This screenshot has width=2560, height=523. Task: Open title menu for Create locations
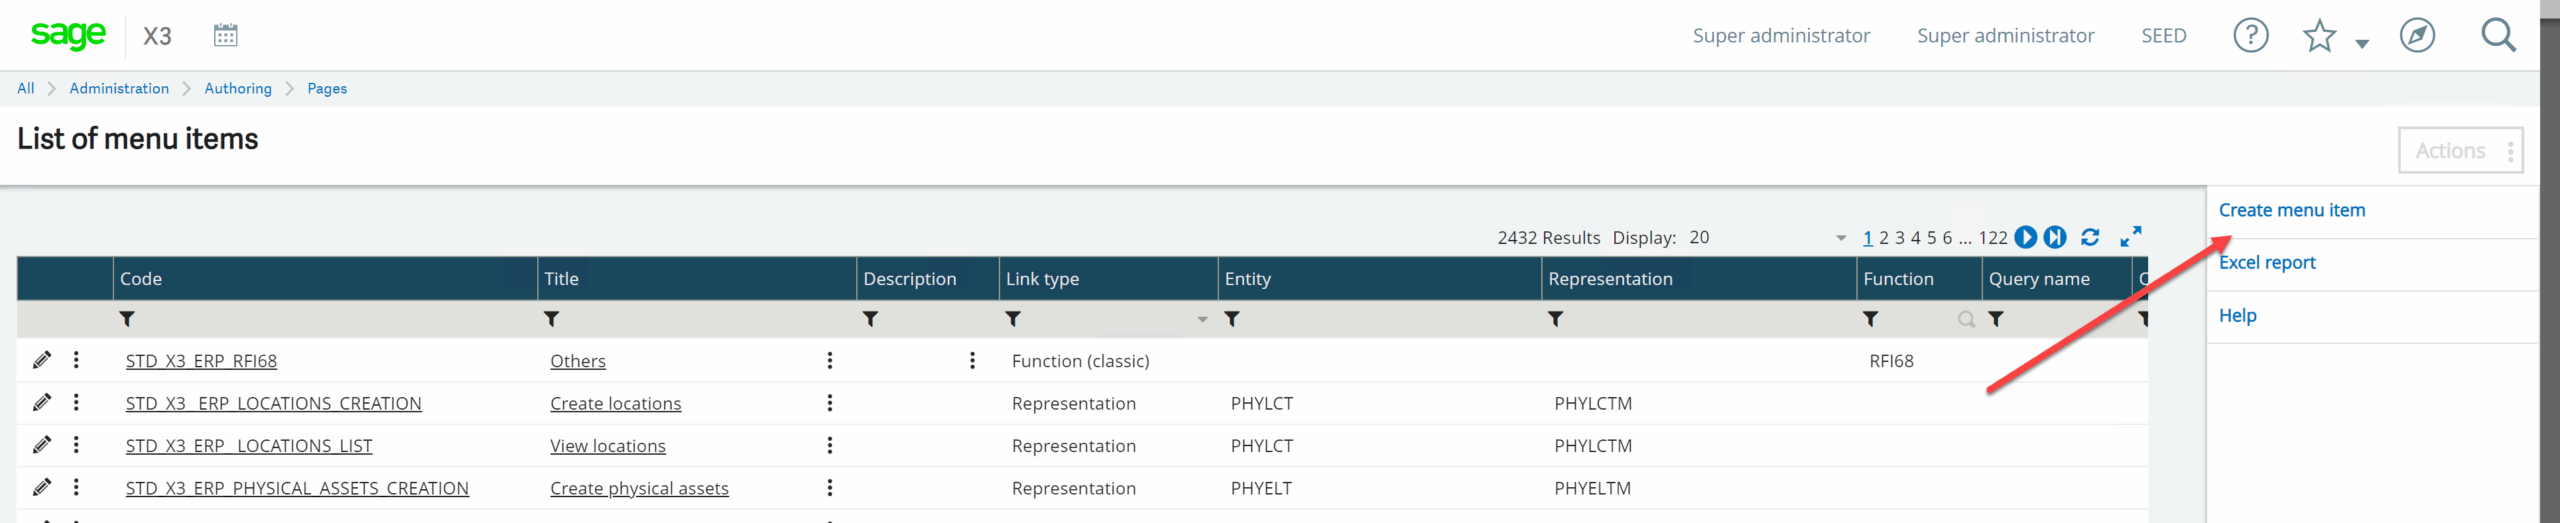coord(830,402)
